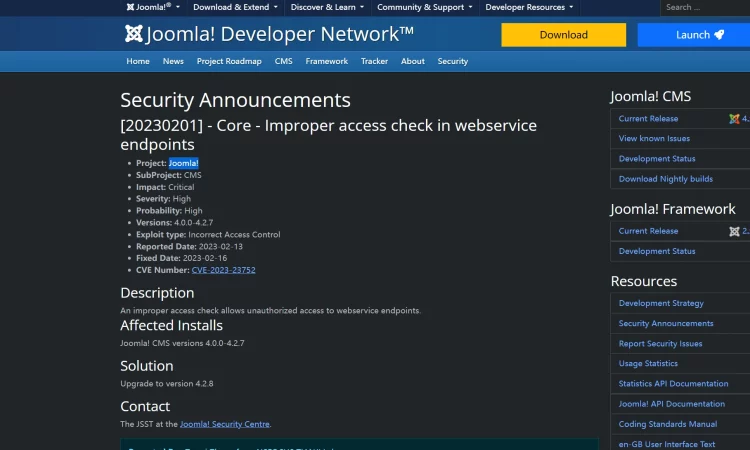Open Project Roadmap navigation item
This screenshot has height=450, width=750.
[x=229, y=61]
